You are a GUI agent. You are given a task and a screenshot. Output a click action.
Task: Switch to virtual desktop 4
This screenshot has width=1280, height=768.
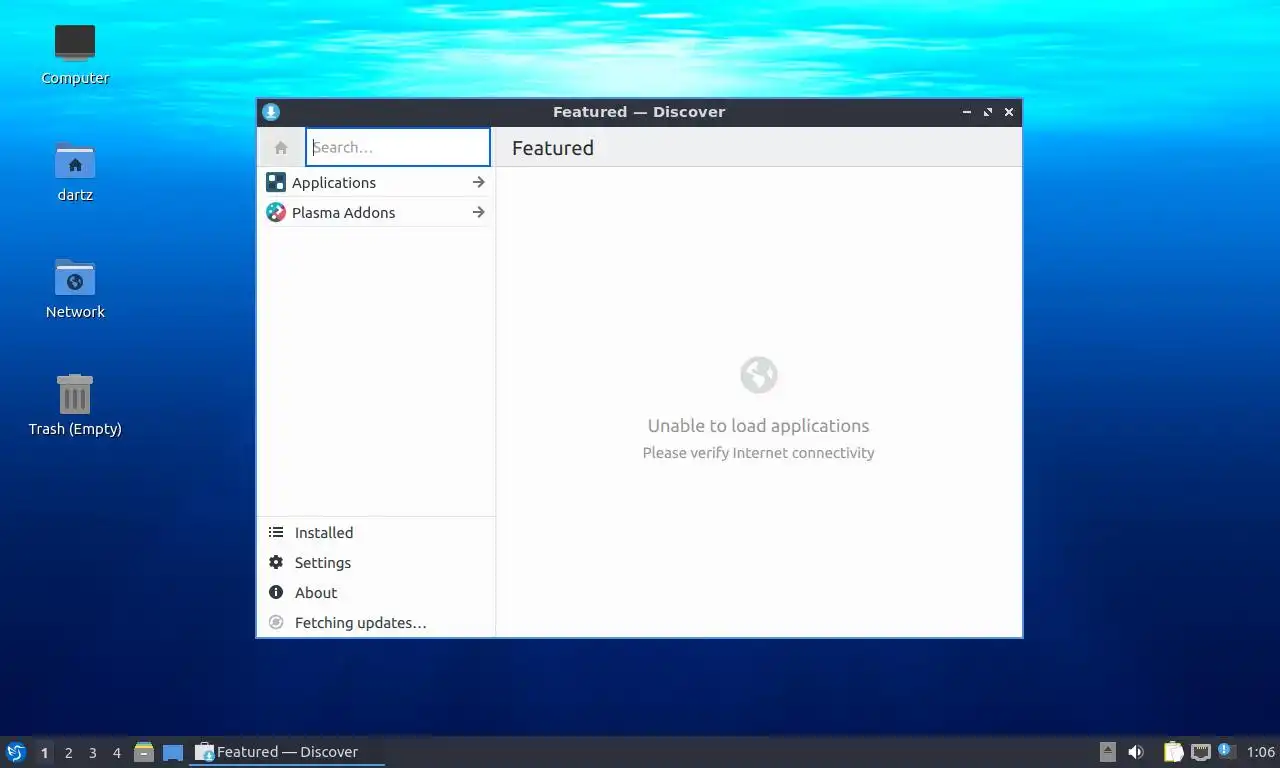point(116,752)
